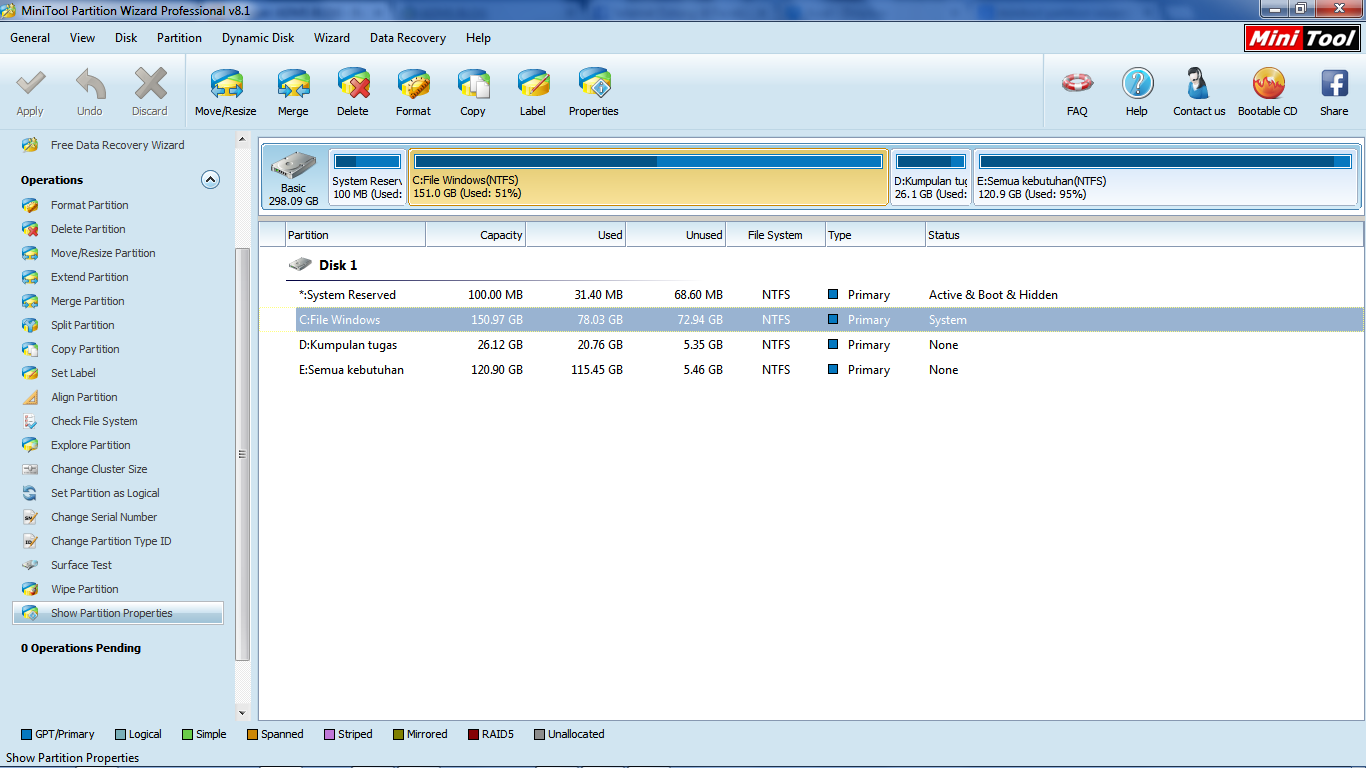Screen dimensions: 1366x768
Task: Click the Discard X icon
Action: click(x=150, y=82)
